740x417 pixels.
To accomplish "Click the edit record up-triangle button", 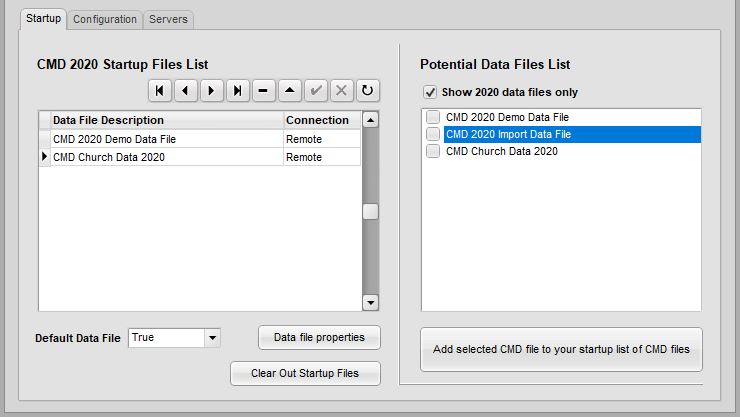I will [x=290, y=91].
